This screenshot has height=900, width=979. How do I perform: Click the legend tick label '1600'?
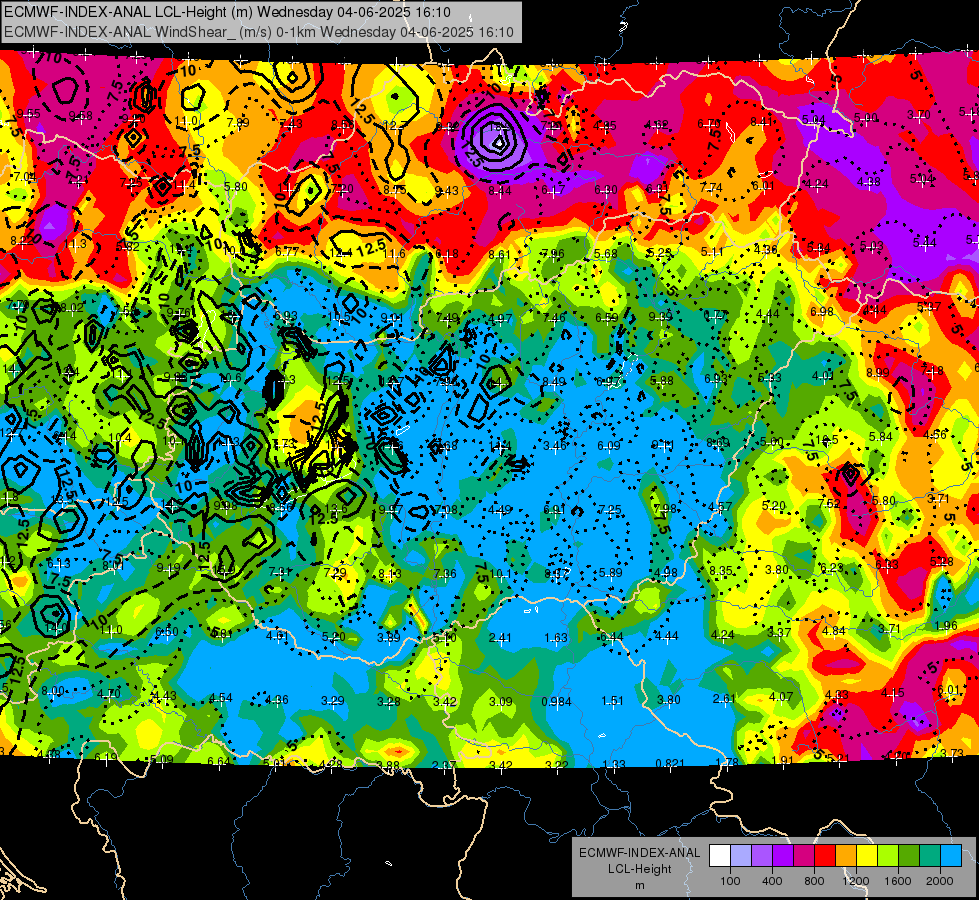click(898, 881)
